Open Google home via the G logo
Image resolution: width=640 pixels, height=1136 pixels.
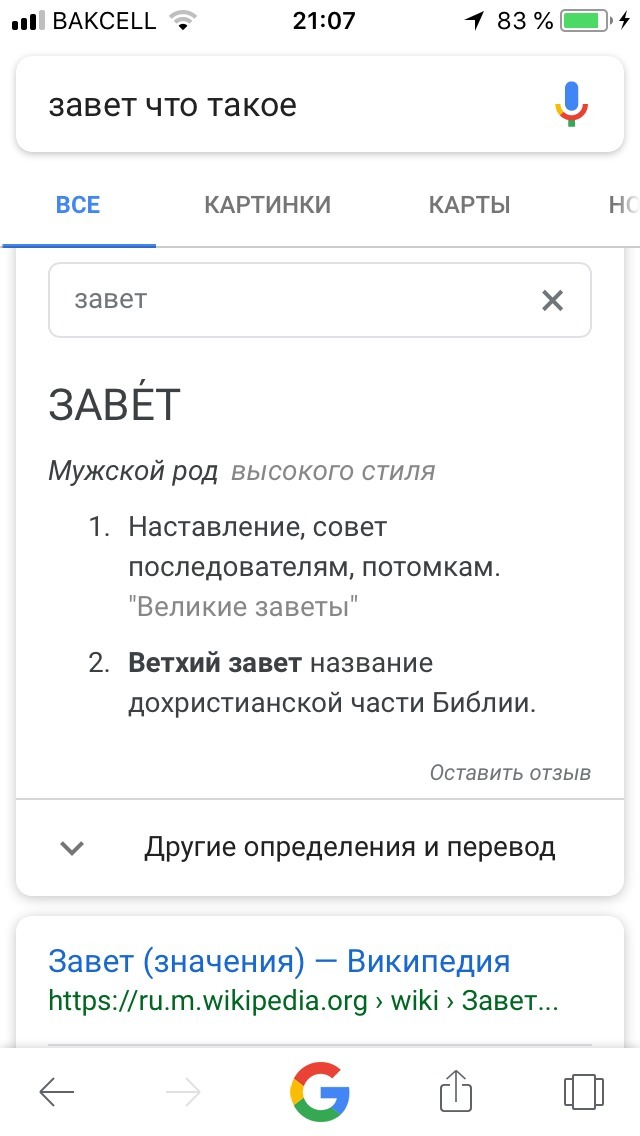click(320, 1091)
